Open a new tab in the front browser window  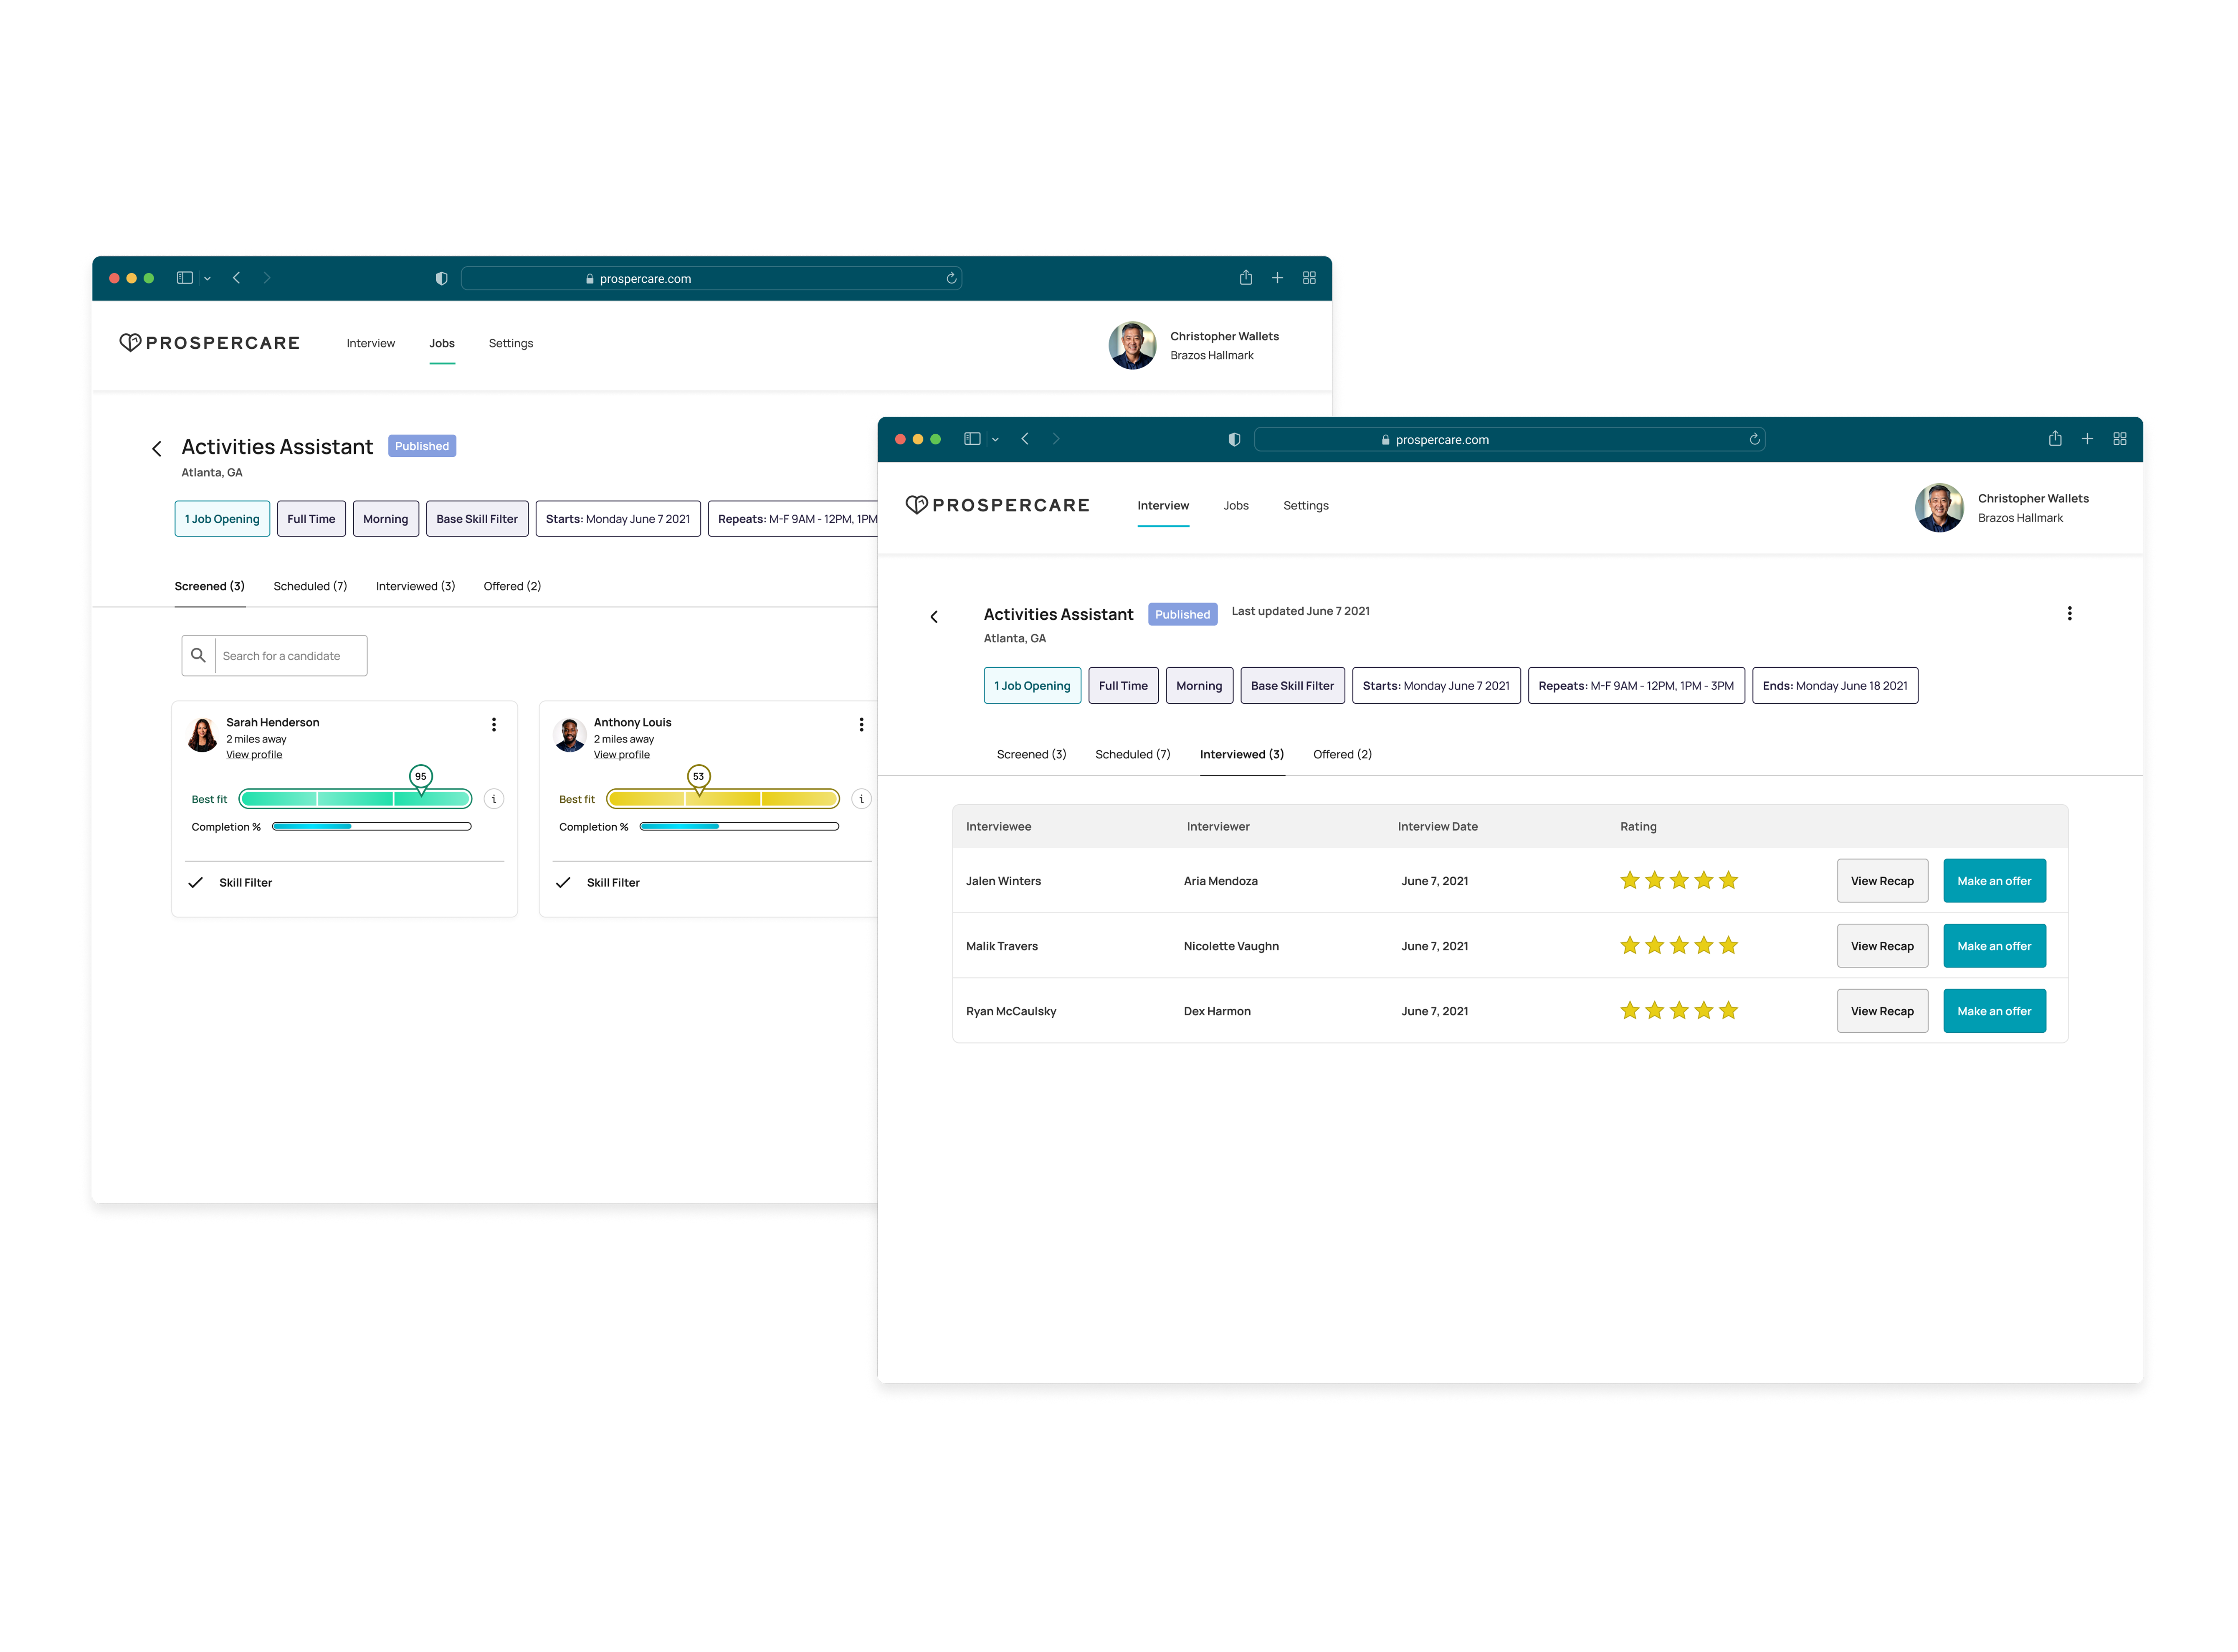[x=2087, y=439]
